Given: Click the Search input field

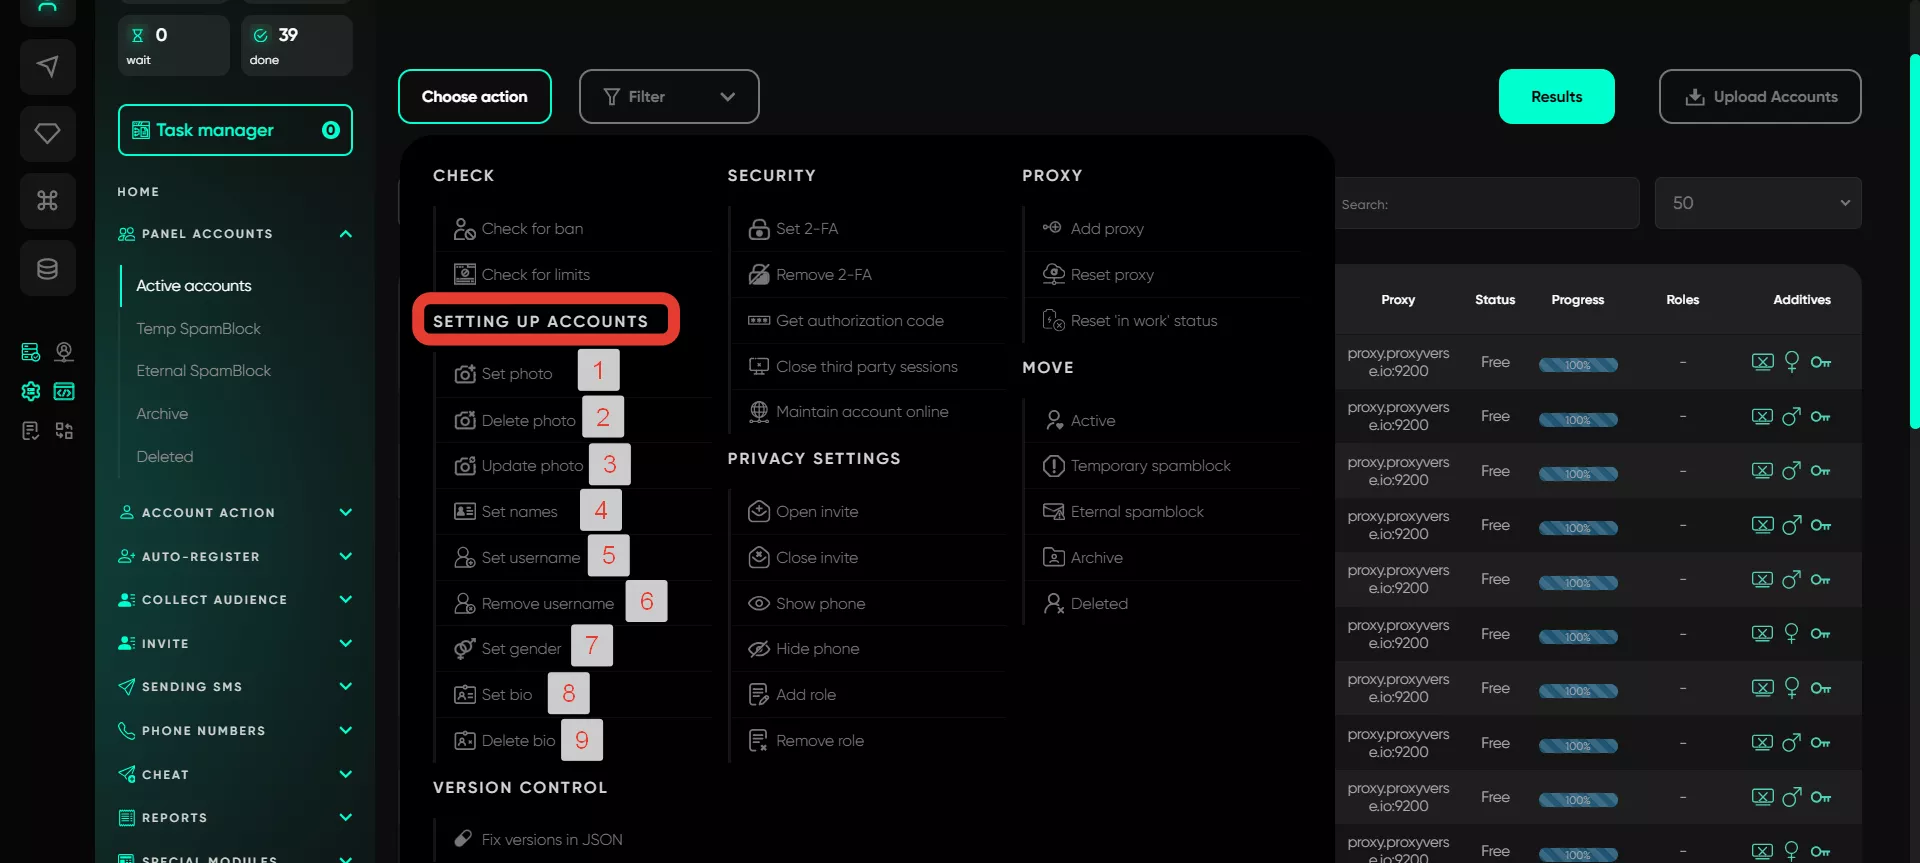Looking at the screenshot, I should click(1487, 203).
